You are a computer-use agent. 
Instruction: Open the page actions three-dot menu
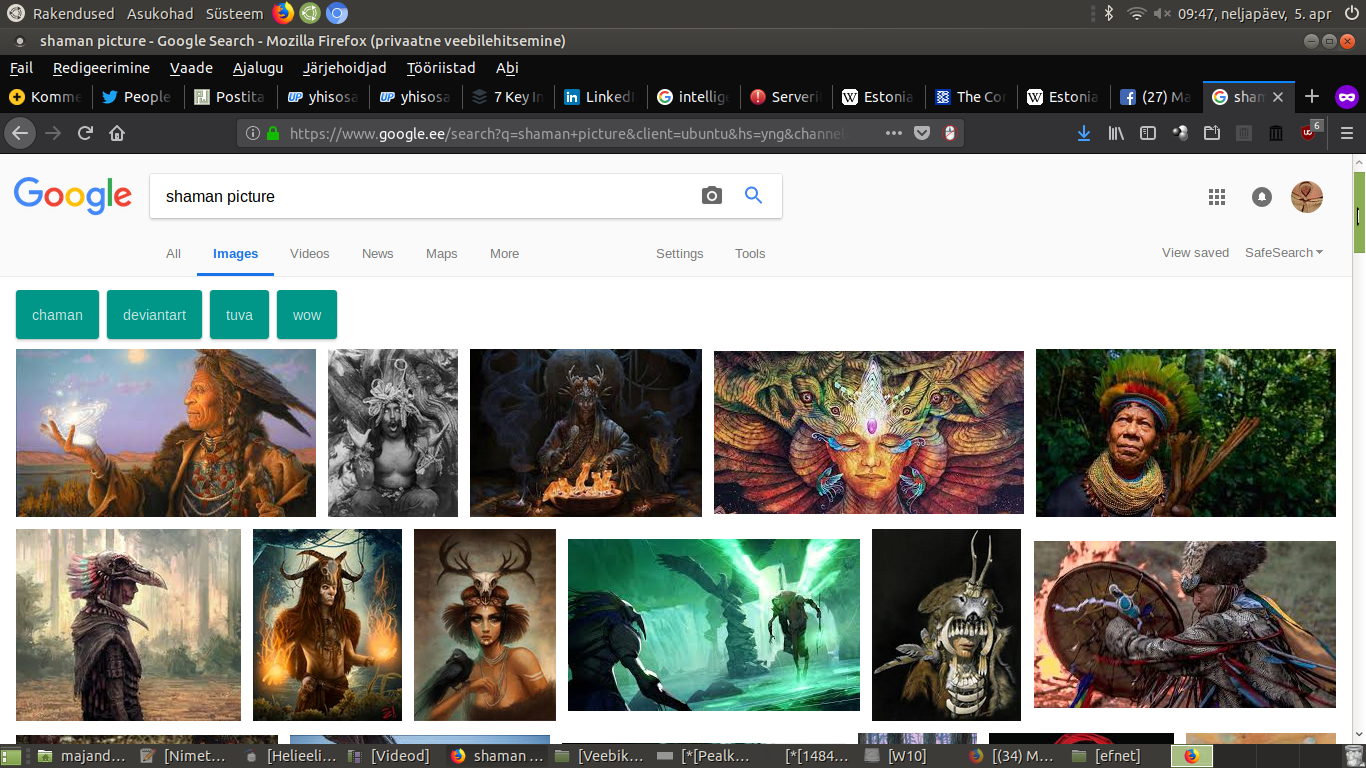pos(894,133)
